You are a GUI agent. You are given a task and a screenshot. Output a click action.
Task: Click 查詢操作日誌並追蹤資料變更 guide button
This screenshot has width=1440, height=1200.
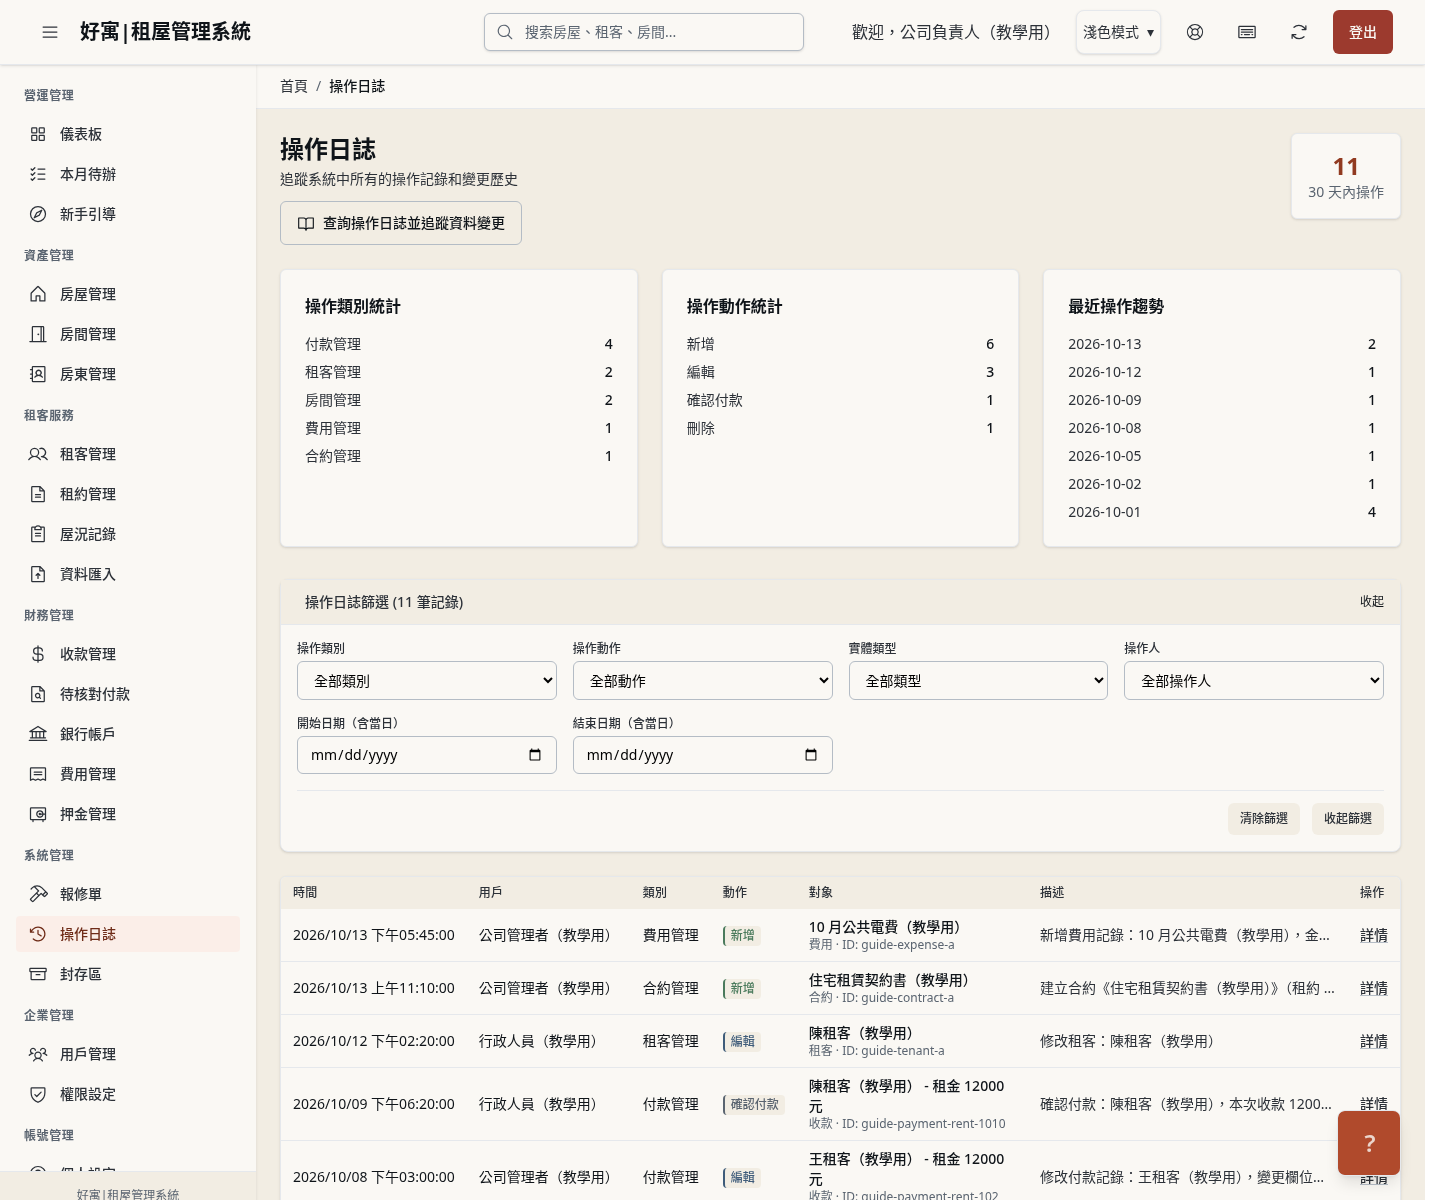(x=401, y=223)
